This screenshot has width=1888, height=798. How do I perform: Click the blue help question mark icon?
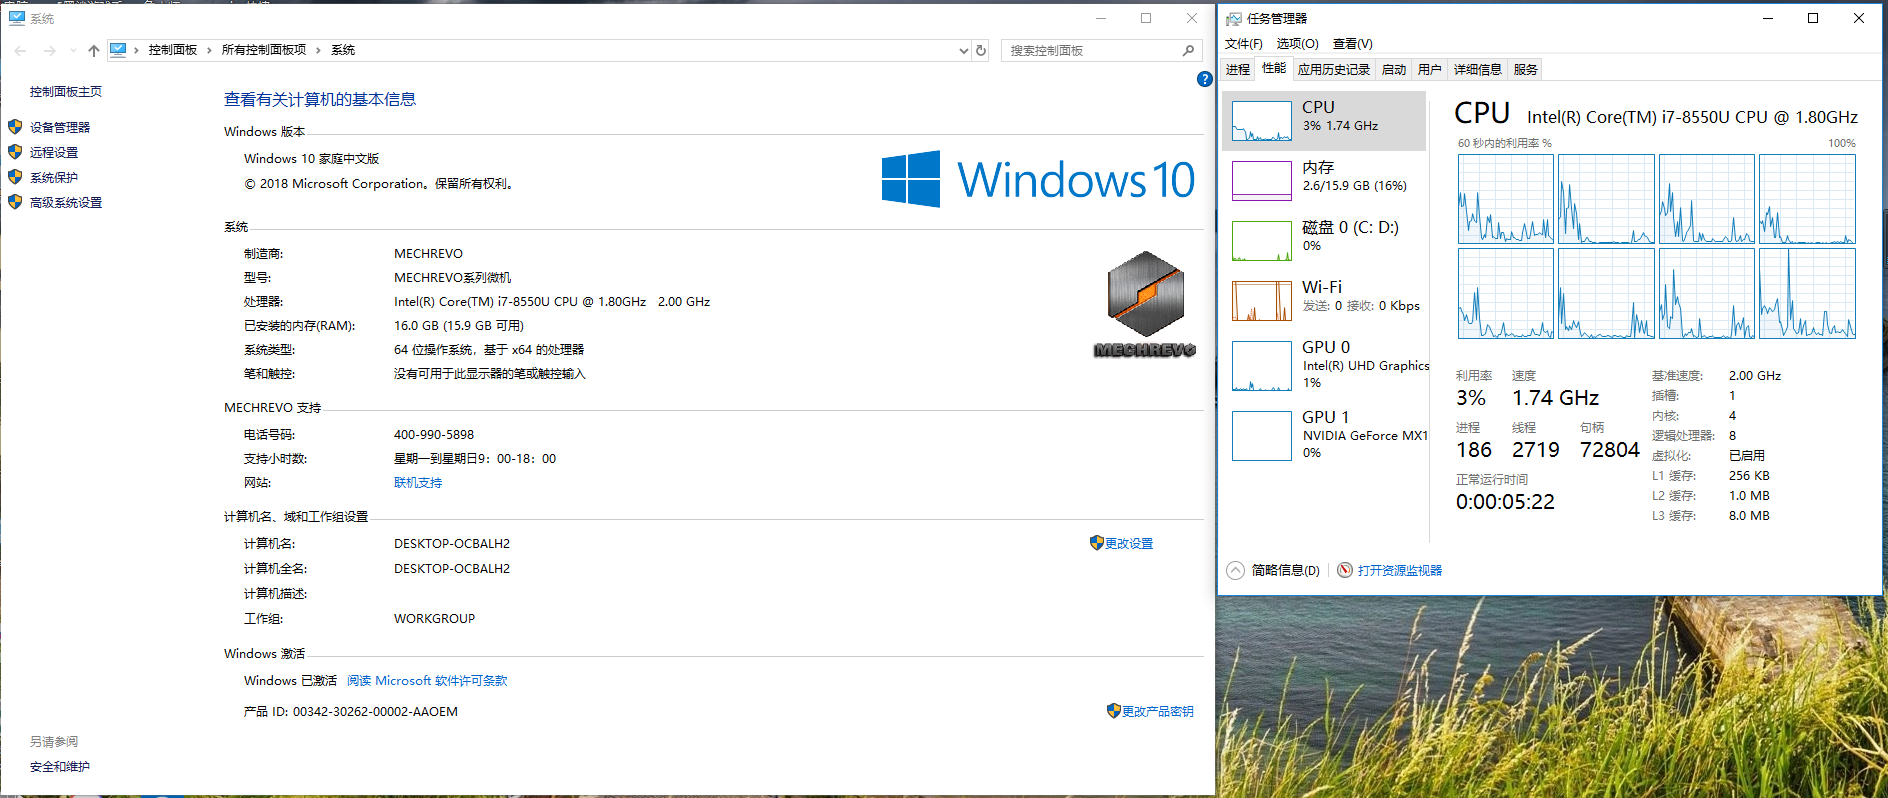[1204, 79]
